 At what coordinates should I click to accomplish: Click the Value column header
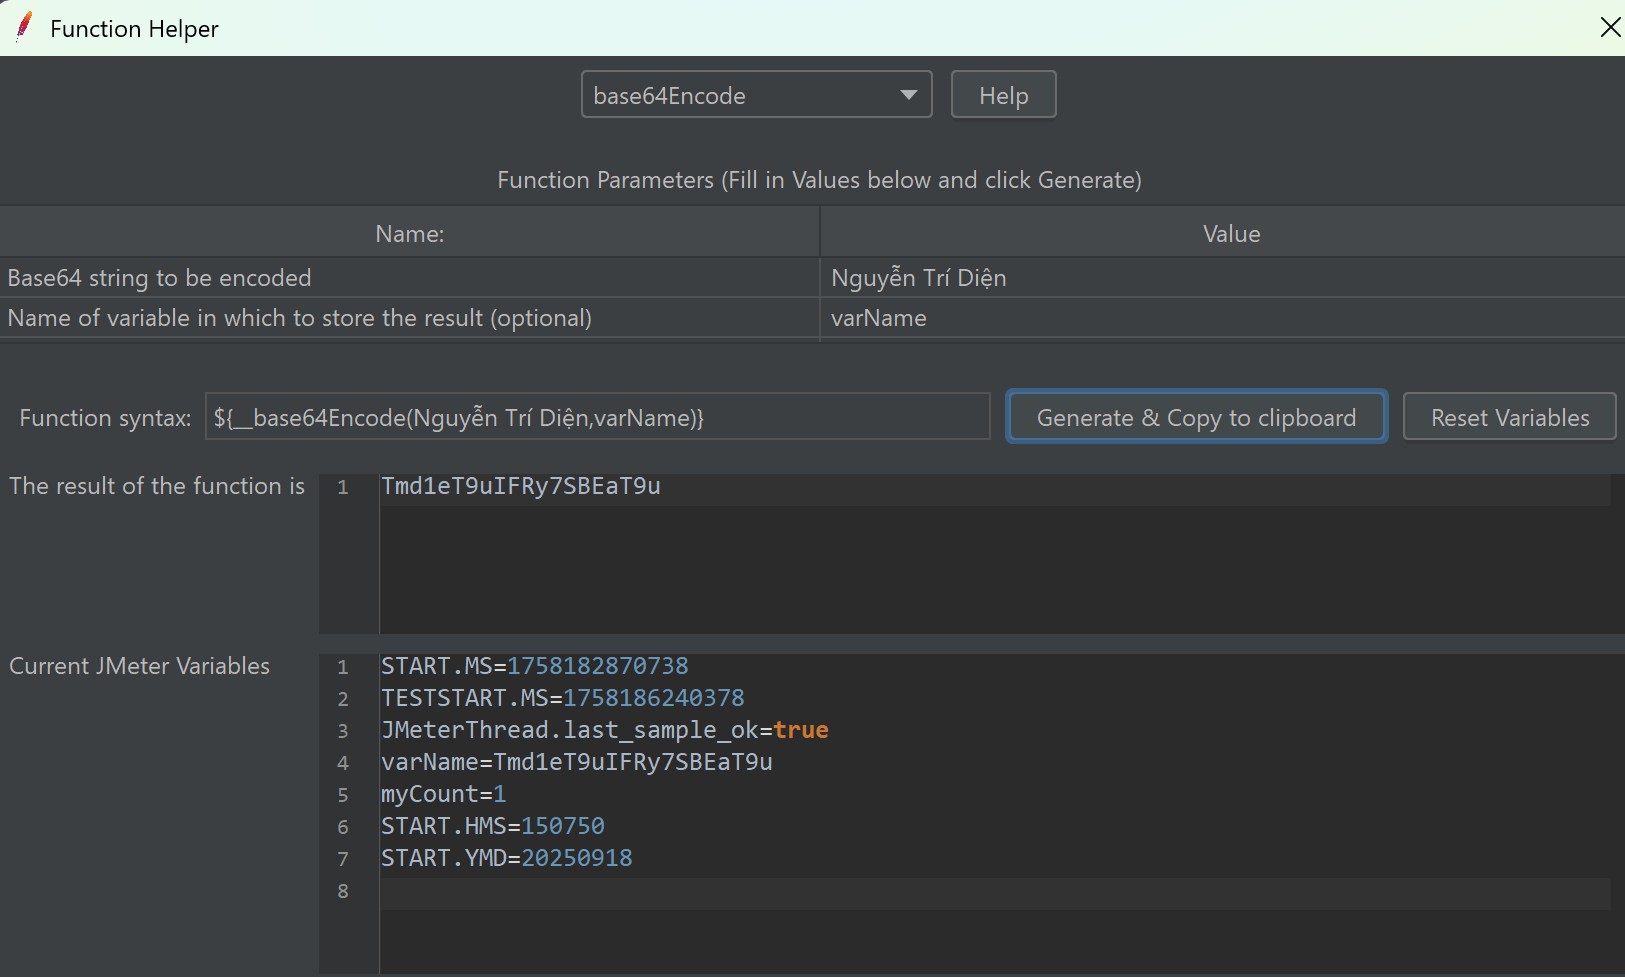point(1231,234)
